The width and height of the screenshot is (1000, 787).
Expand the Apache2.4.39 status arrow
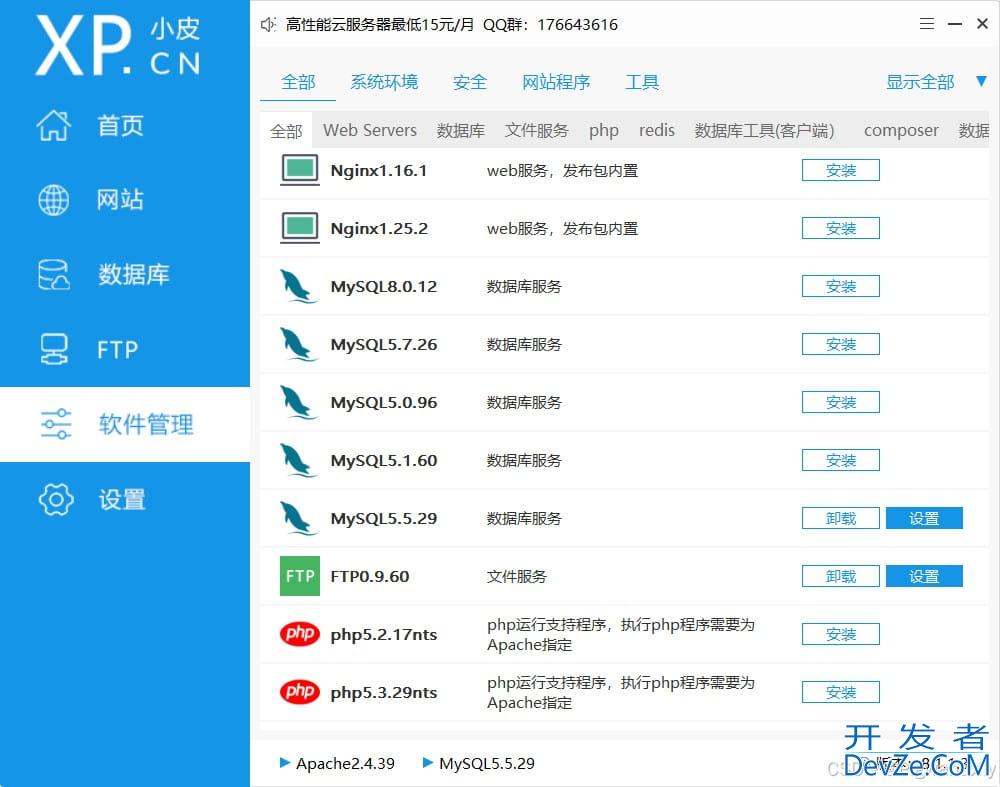pyautogui.click(x=285, y=763)
